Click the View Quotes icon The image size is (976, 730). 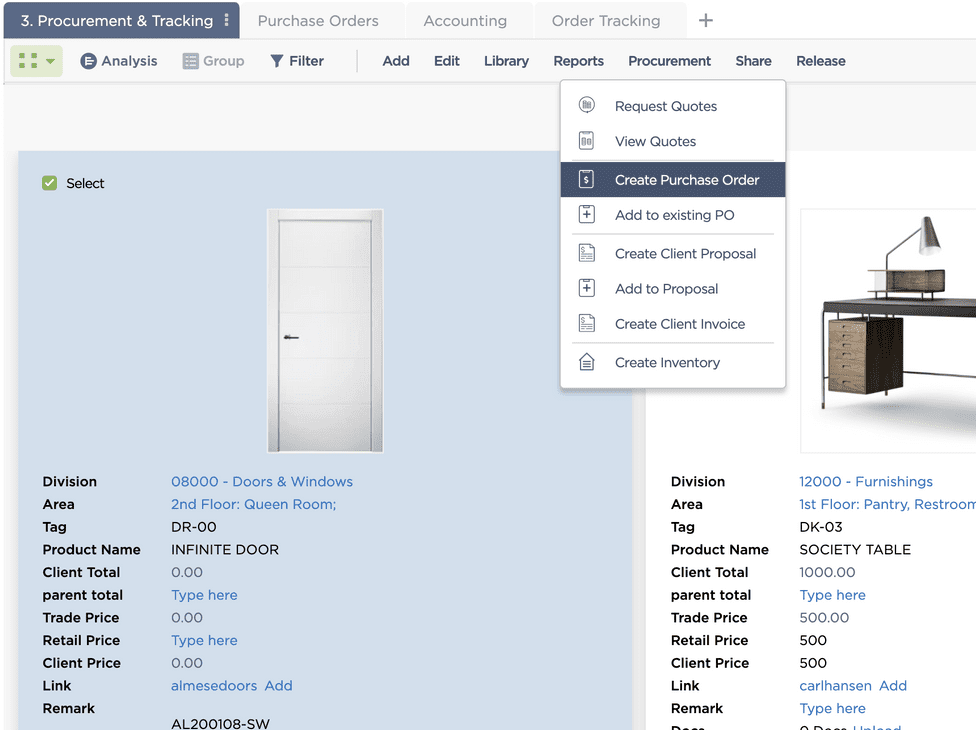[587, 141]
